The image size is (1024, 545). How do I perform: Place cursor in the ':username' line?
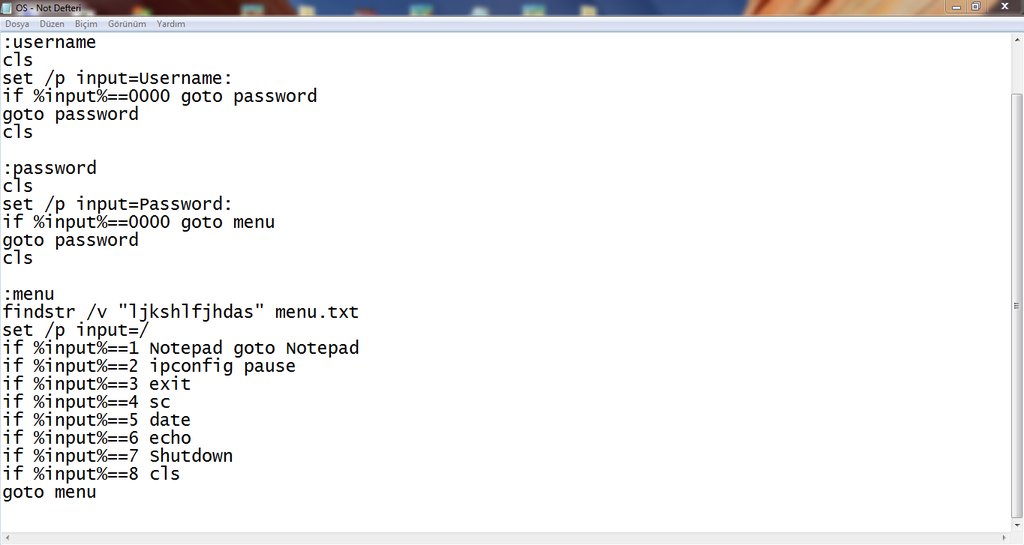[50, 42]
